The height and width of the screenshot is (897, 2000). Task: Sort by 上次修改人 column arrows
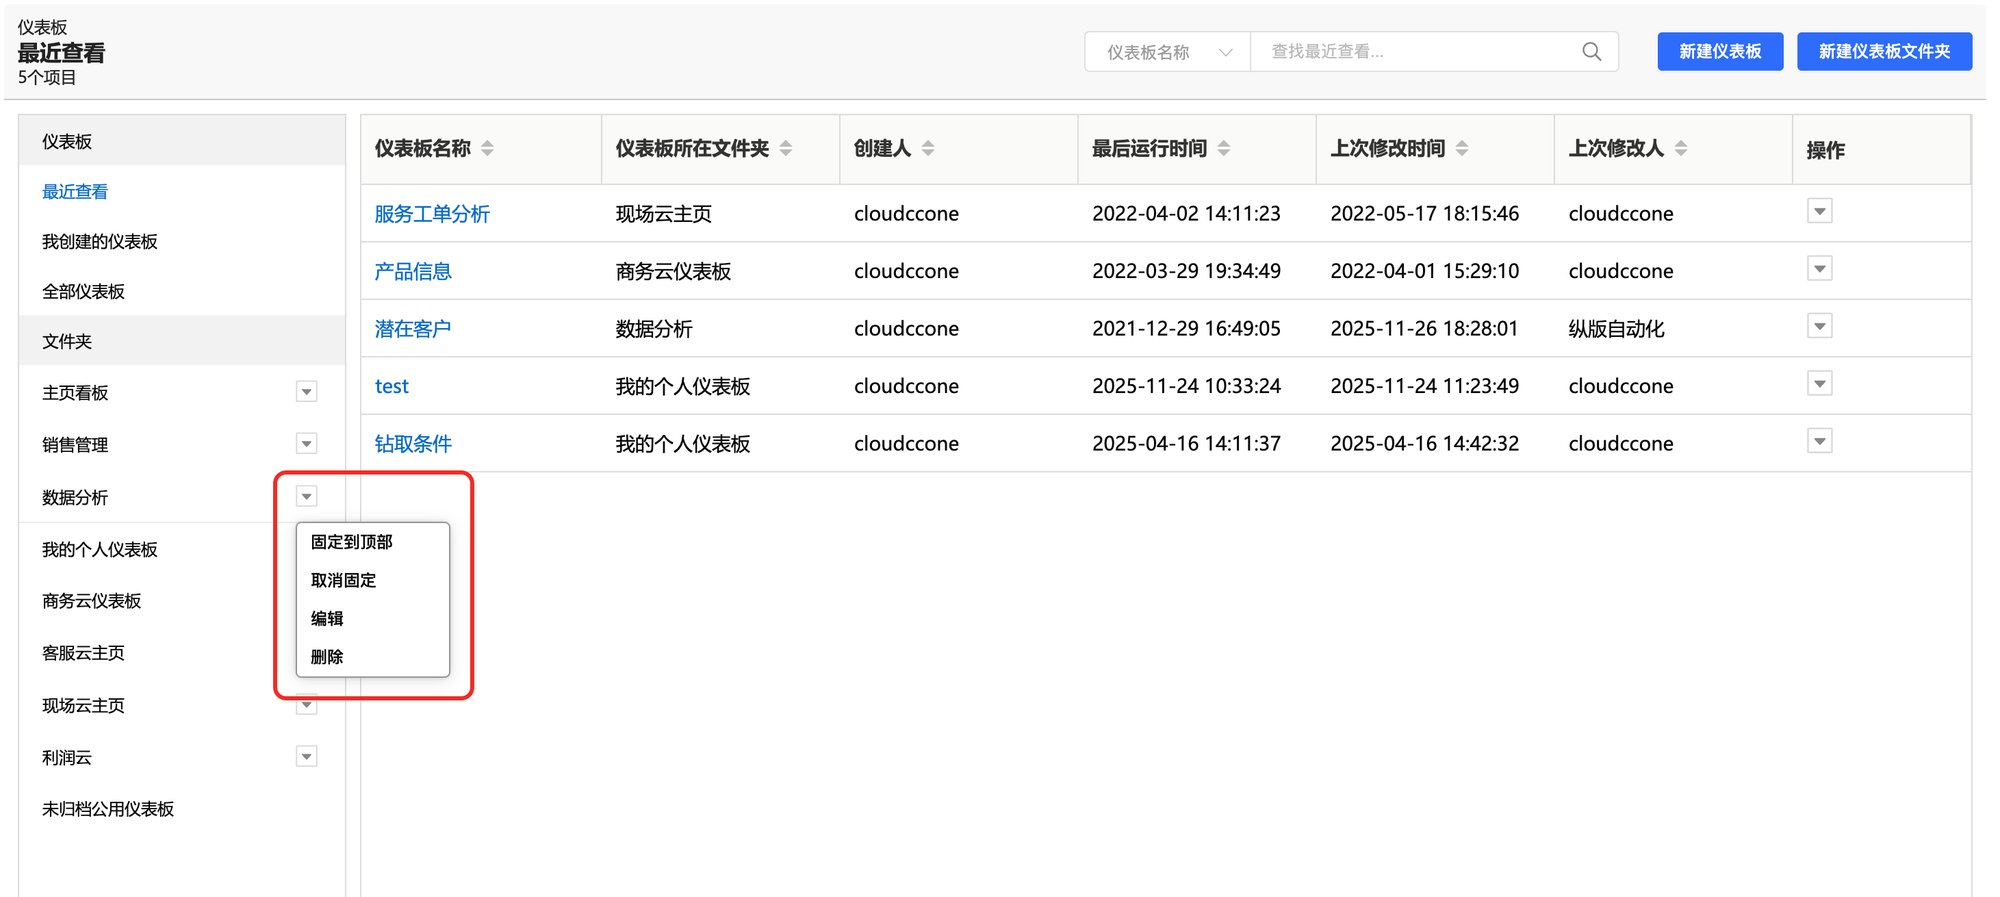click(x=1681, y=149)
